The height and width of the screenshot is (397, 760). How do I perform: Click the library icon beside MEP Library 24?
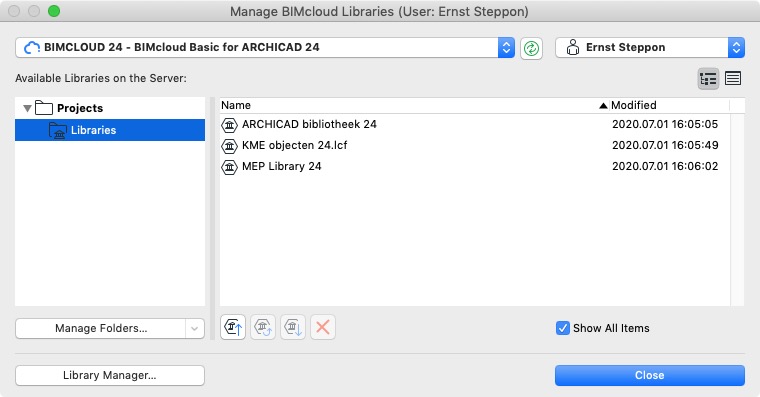[229, 167]
